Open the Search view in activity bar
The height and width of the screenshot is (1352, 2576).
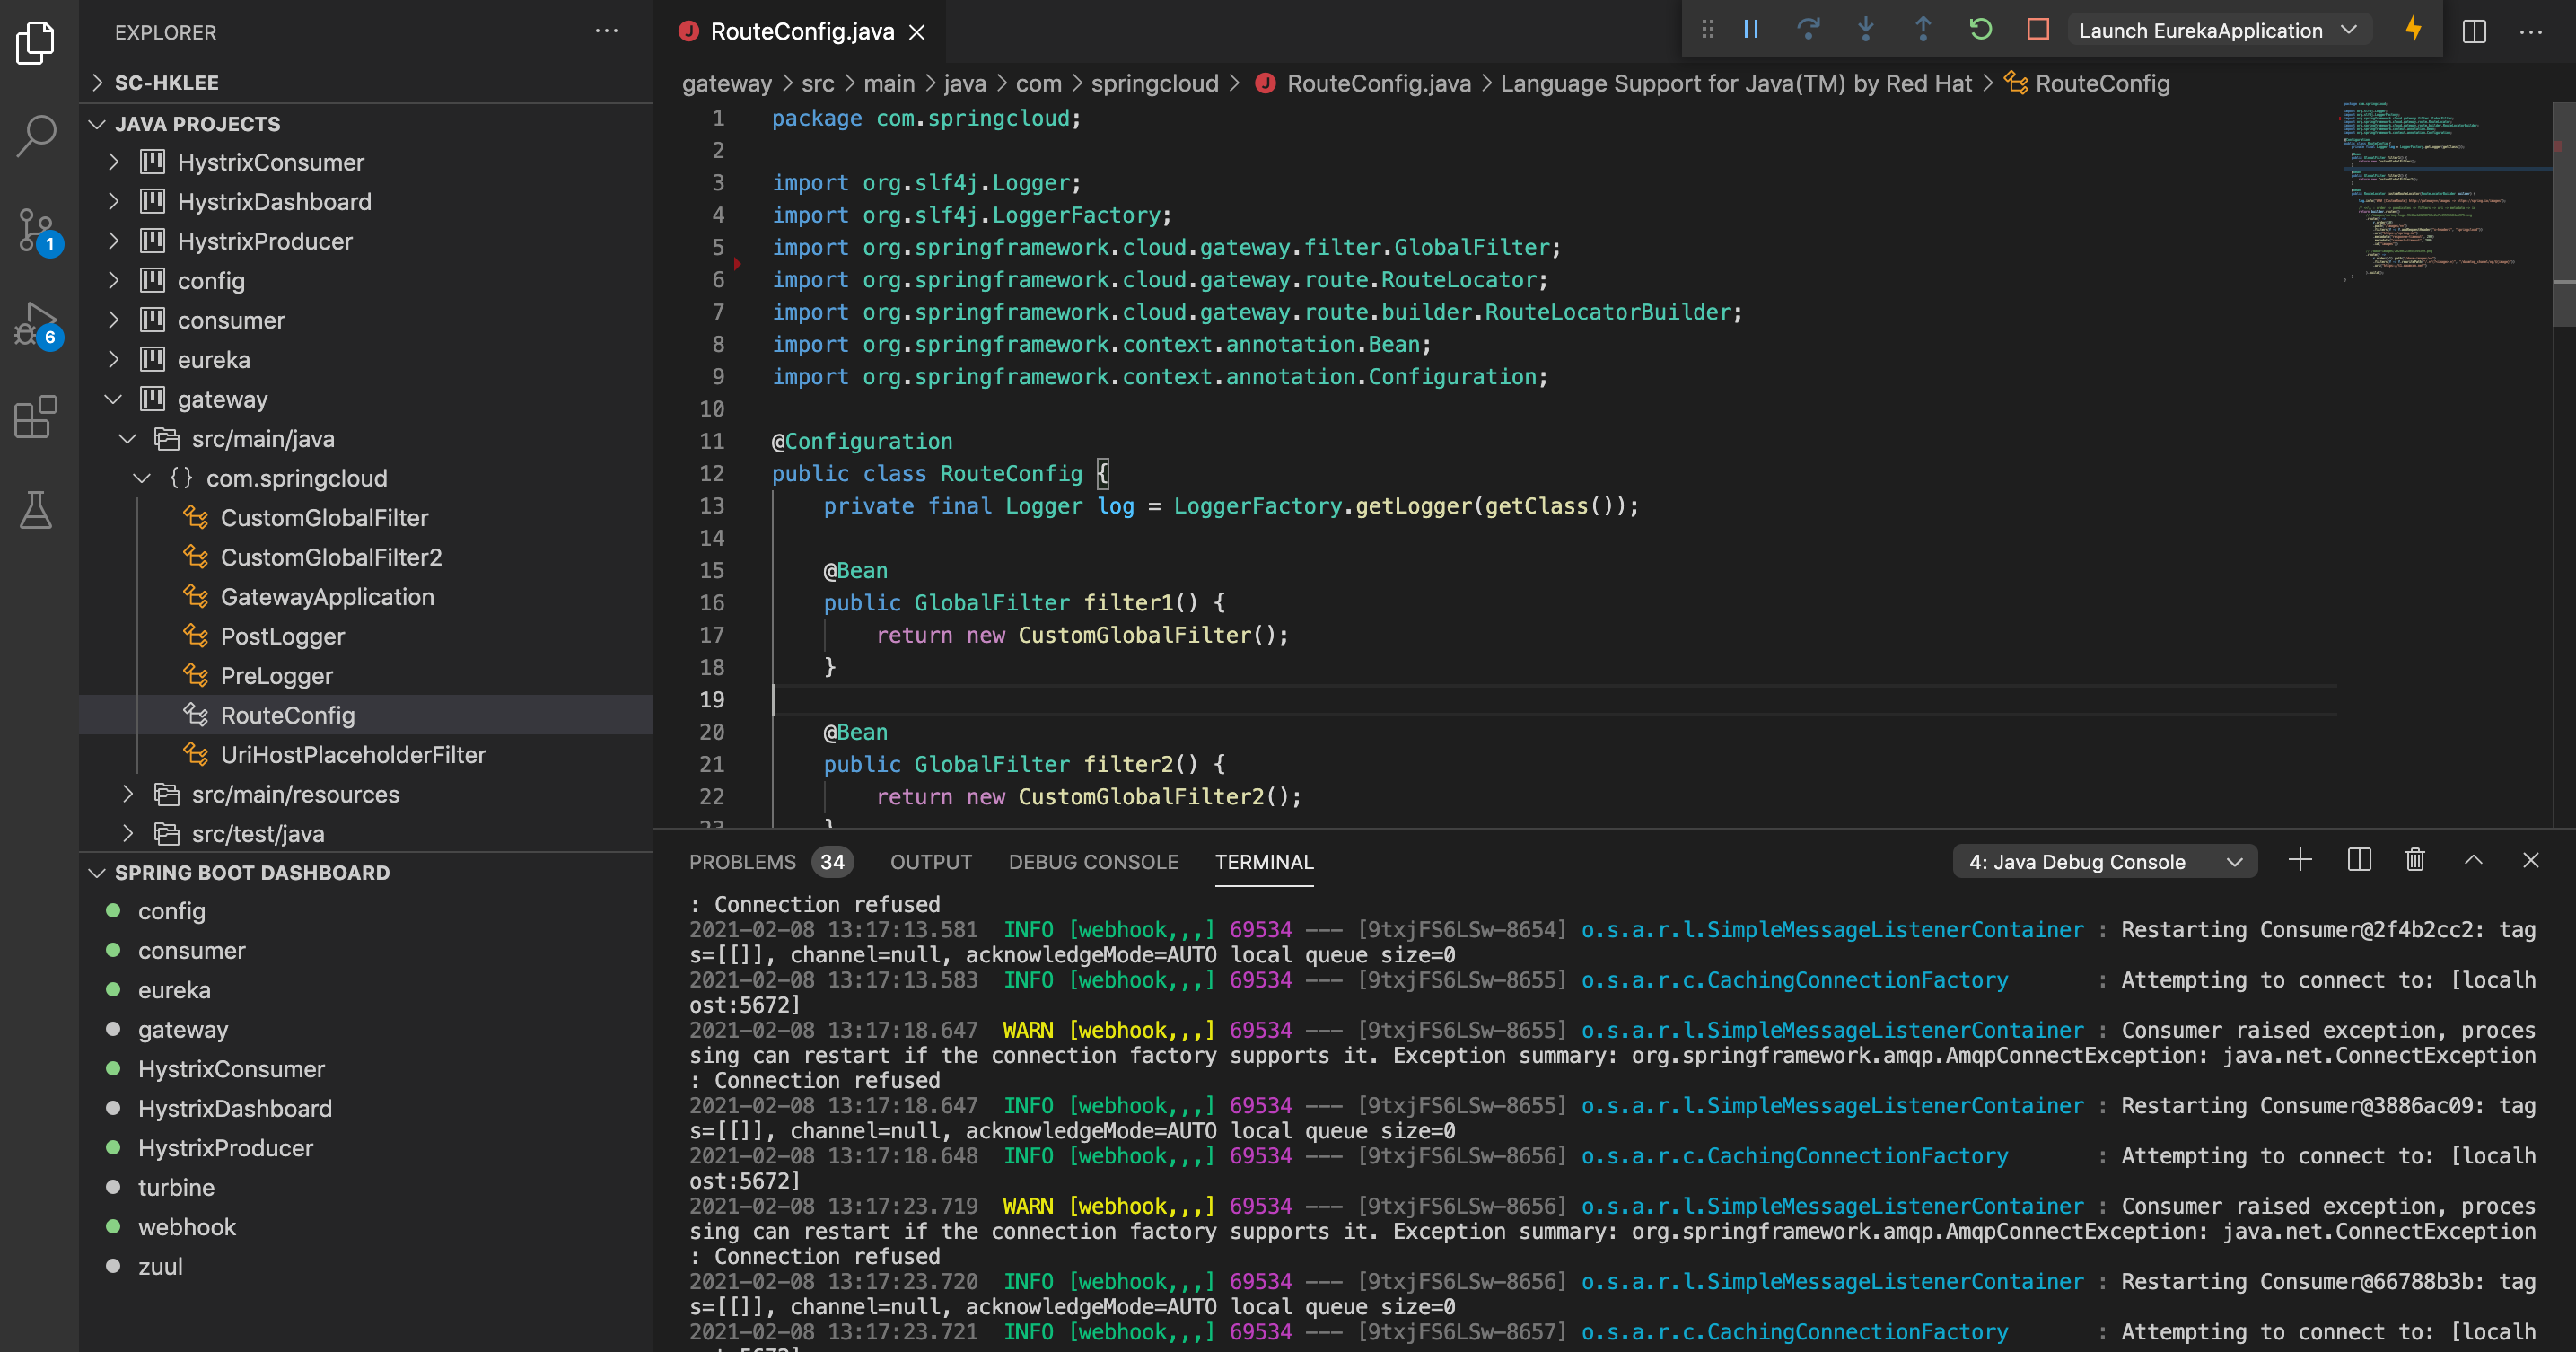(37, 135)
